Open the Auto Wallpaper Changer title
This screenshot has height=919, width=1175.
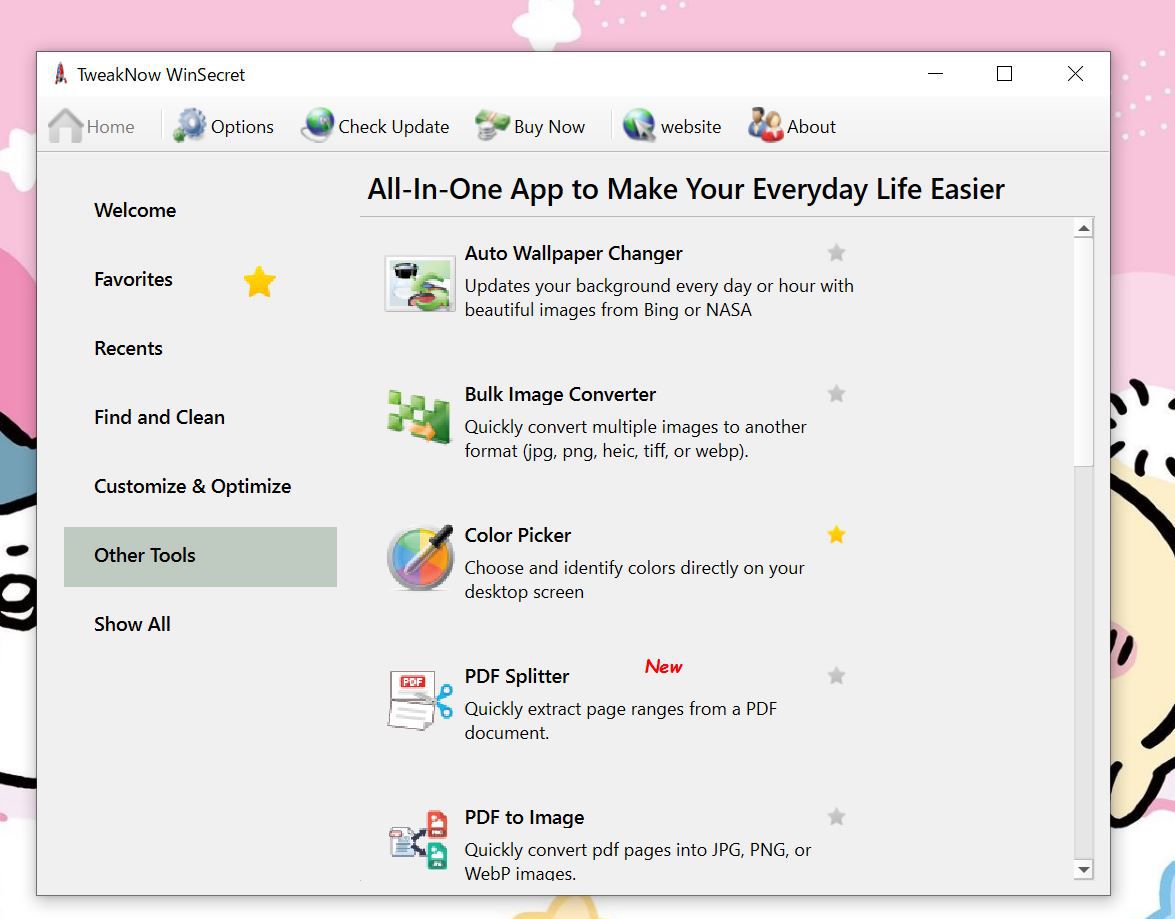[x=573, y=253]
